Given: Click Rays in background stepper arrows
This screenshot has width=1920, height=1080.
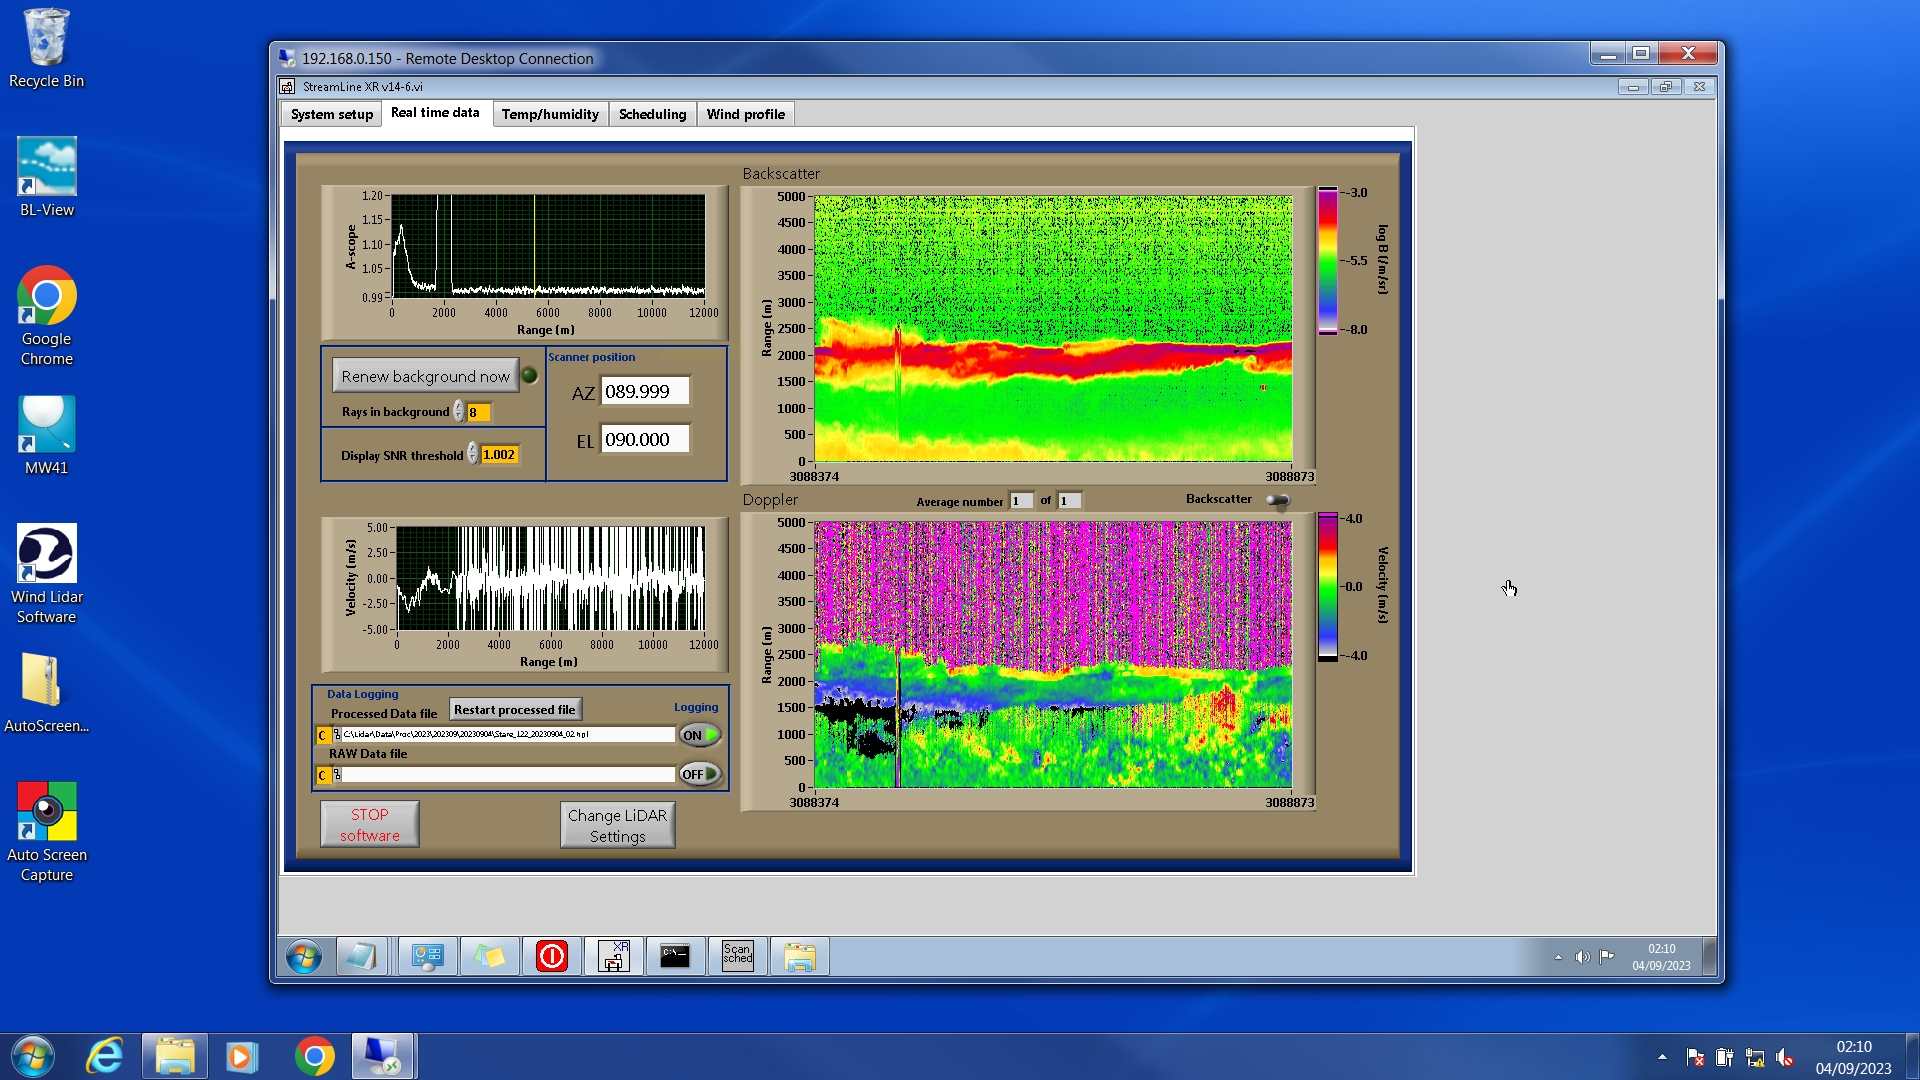Looking at the screenshot, I should [x=458, y=412].
